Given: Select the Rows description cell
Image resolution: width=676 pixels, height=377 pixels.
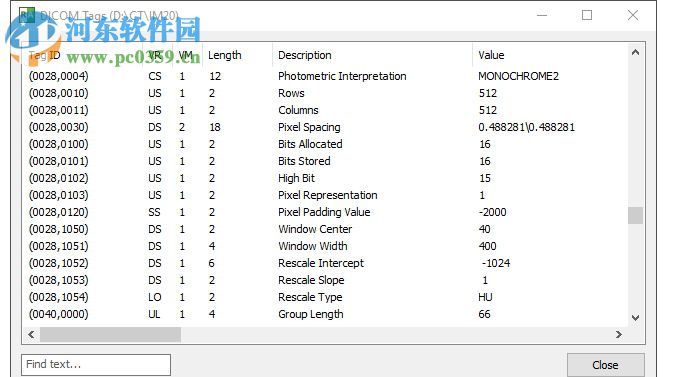Looking at the screenshot, I should 291,93.
